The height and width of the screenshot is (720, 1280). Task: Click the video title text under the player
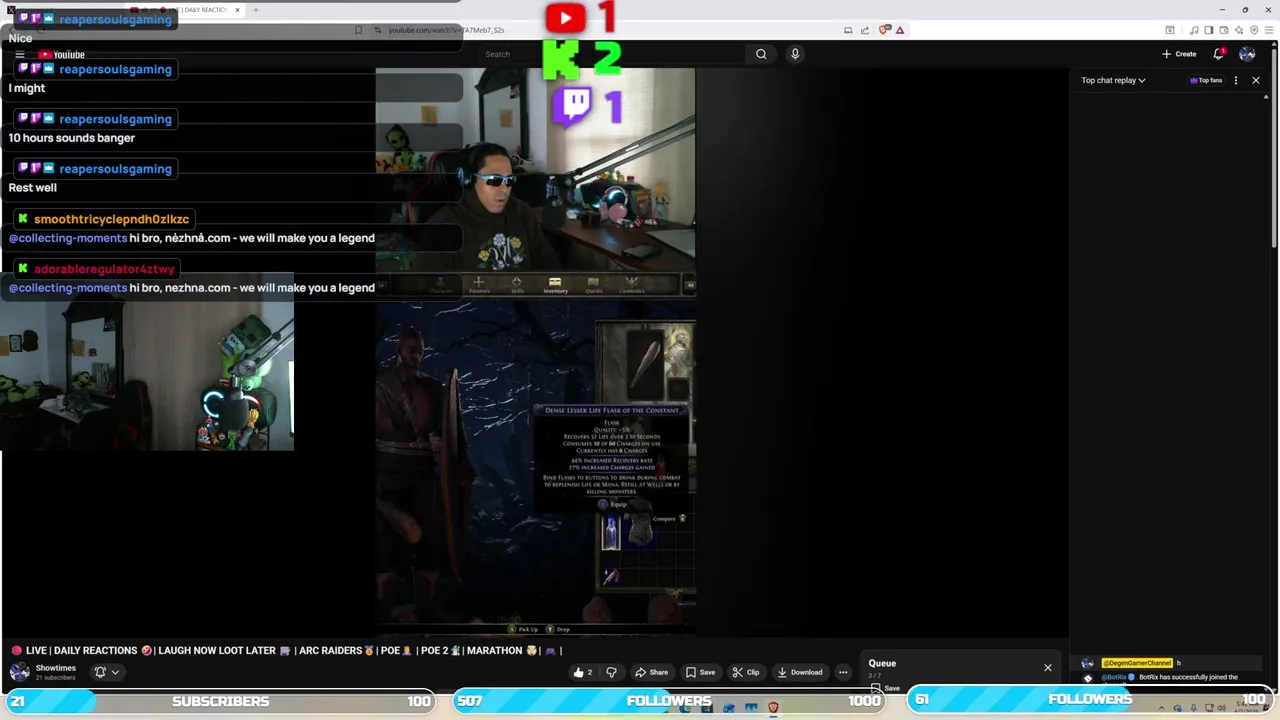(x=286, y=650)
